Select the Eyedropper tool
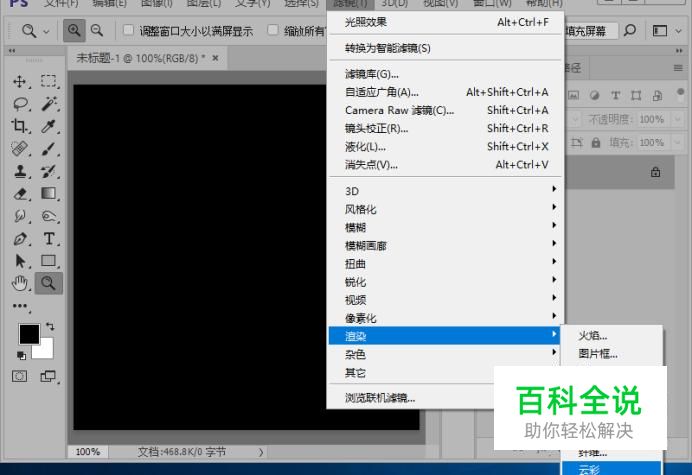Screen dimensions: 692x475 tap(49, 126)
